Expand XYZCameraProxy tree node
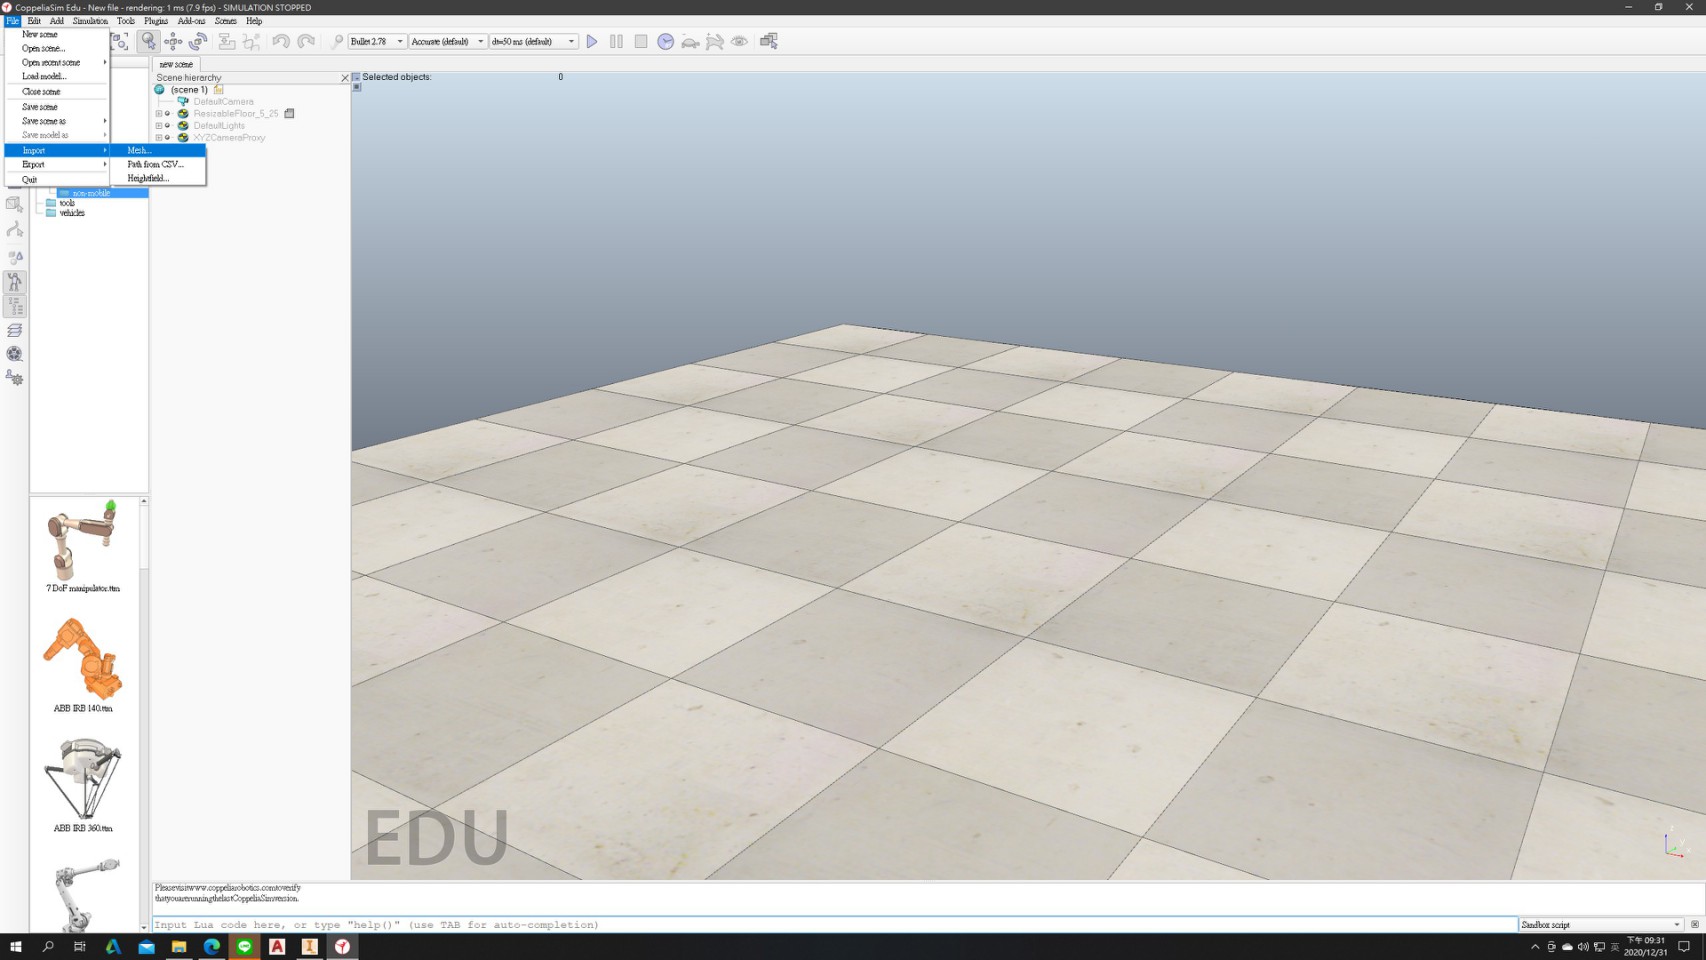Screen dimensions: 1706x960 pos(158,138)
